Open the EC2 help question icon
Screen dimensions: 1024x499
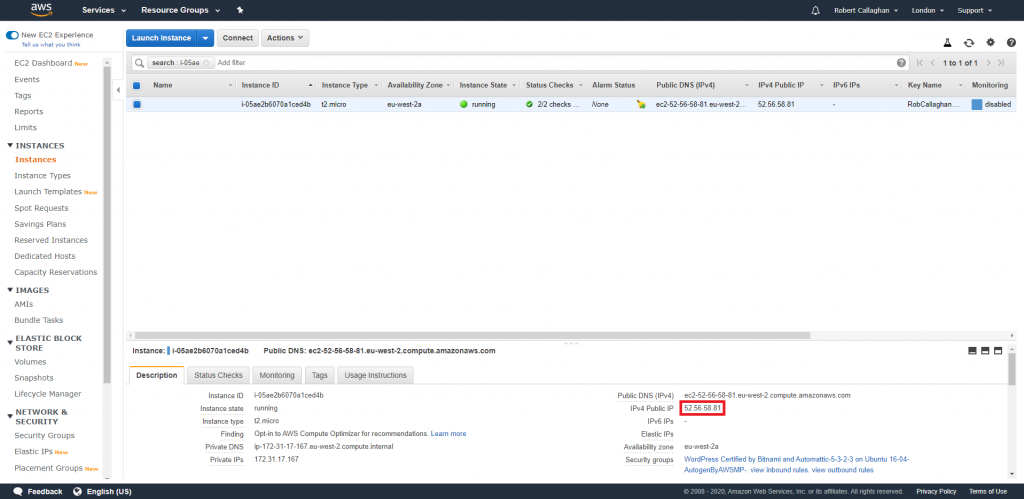(x=1011, y=42)
